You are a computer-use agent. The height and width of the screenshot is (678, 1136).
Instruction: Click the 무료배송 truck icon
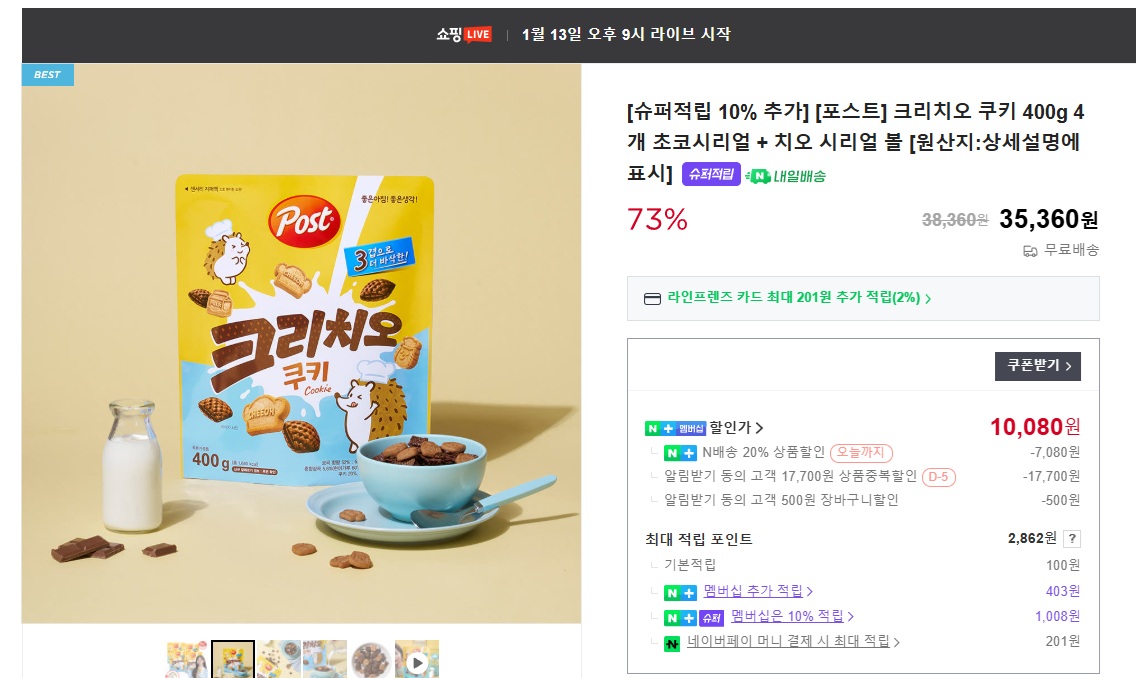click(x=1030, y=251)
